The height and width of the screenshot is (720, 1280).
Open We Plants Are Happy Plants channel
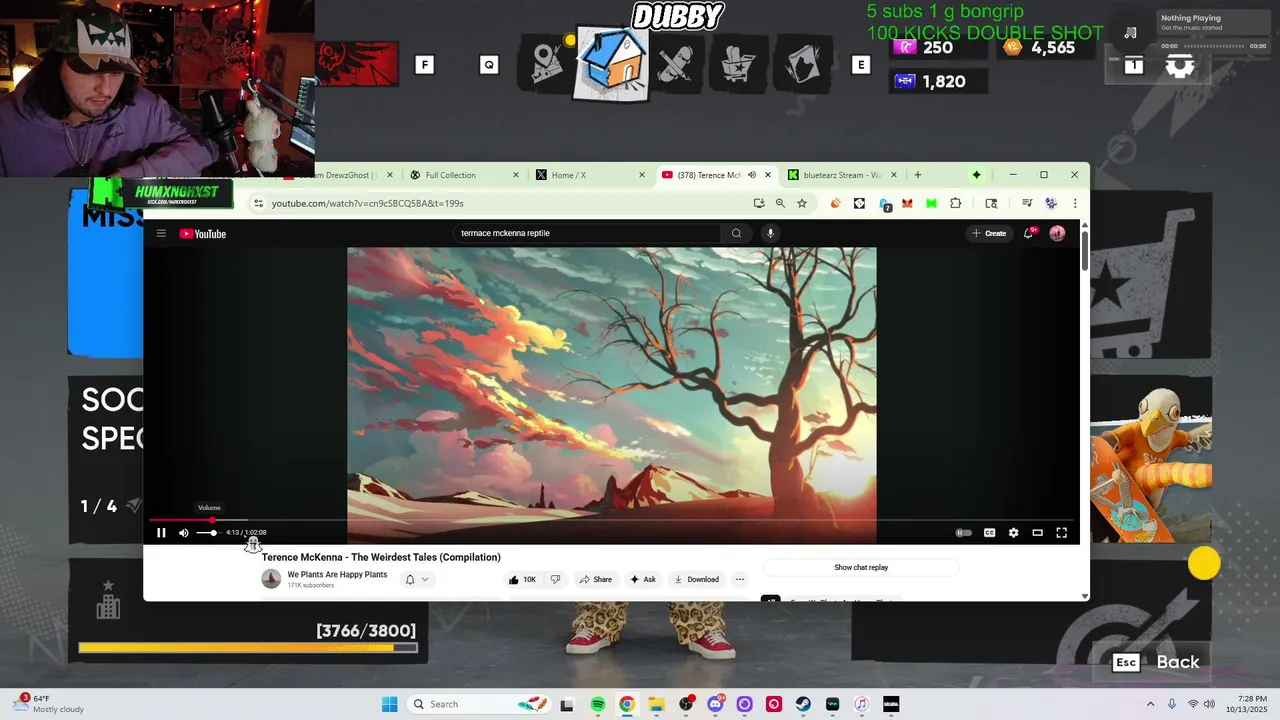(337, 575)
